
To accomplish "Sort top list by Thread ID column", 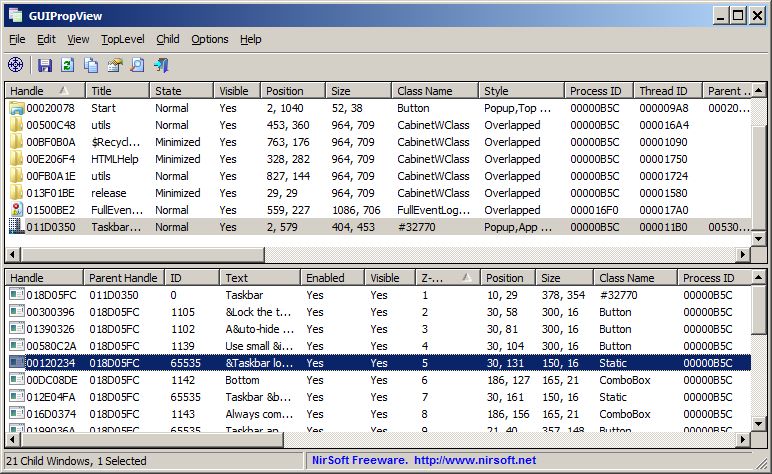I will pyautogui.click(x=668, y=91).
